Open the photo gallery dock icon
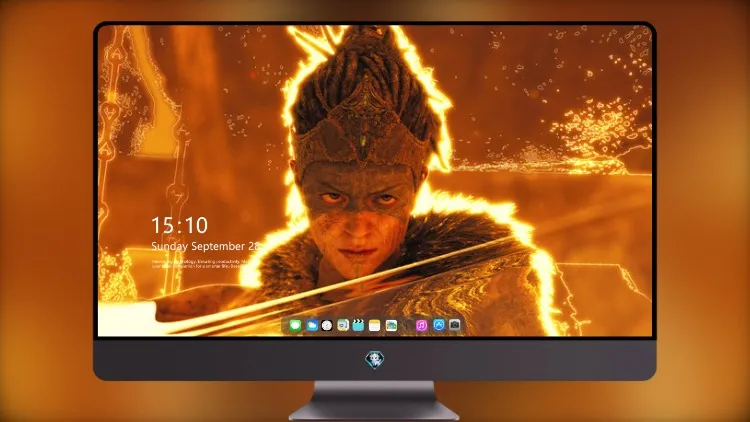The height and width of the screenshot is (422, 750). pos(391,326)
